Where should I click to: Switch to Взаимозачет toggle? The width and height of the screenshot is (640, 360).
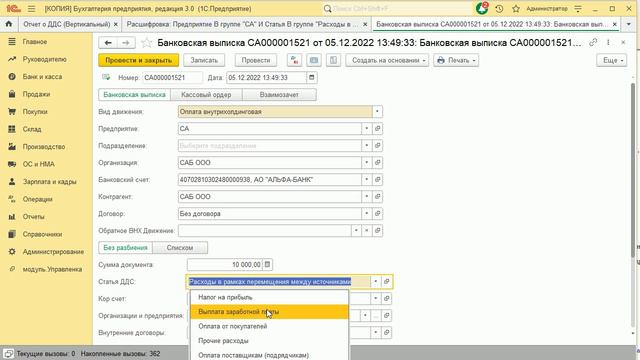point(279,95)
